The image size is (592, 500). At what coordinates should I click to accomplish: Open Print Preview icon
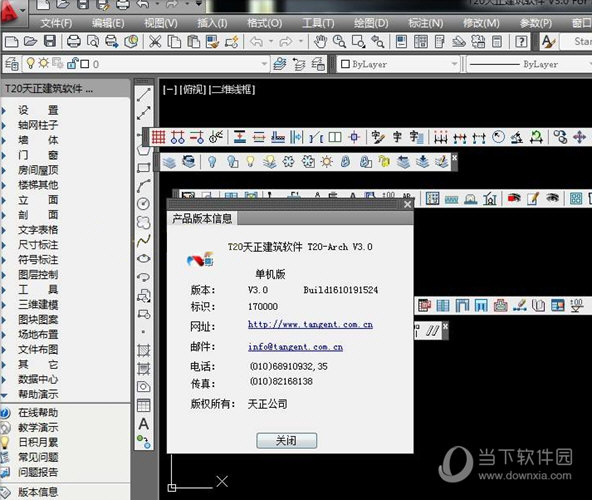click(x=93, y=42)
